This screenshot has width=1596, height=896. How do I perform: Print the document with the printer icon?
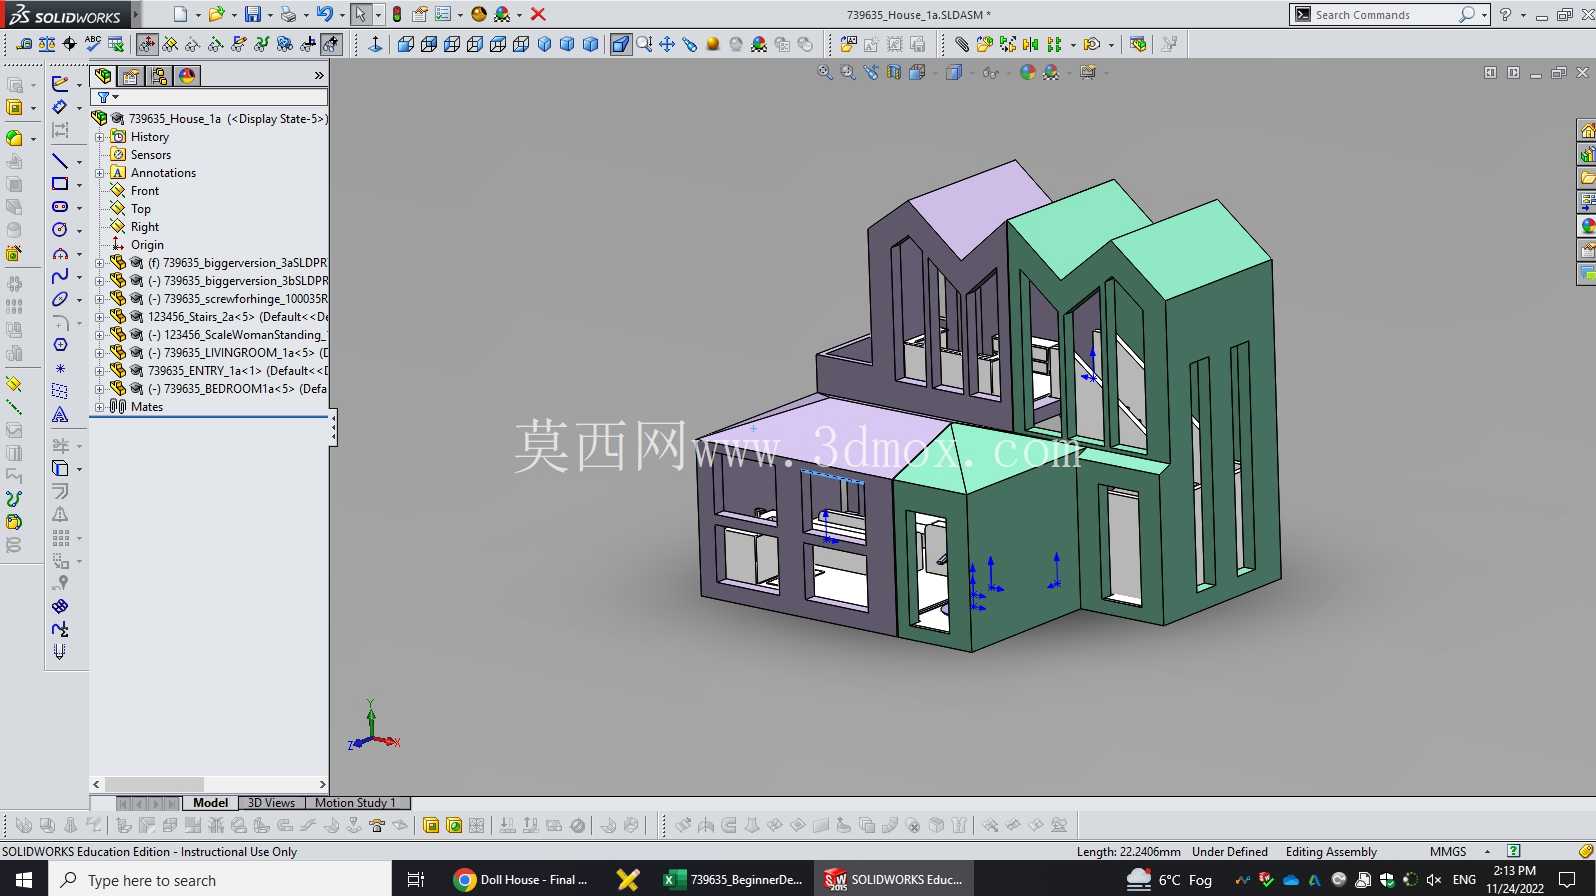288,14
